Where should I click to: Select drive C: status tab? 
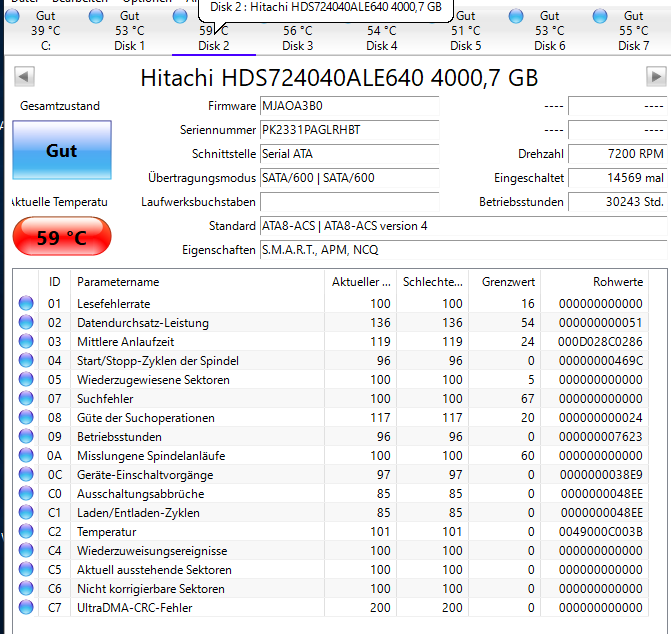(46, 31)
